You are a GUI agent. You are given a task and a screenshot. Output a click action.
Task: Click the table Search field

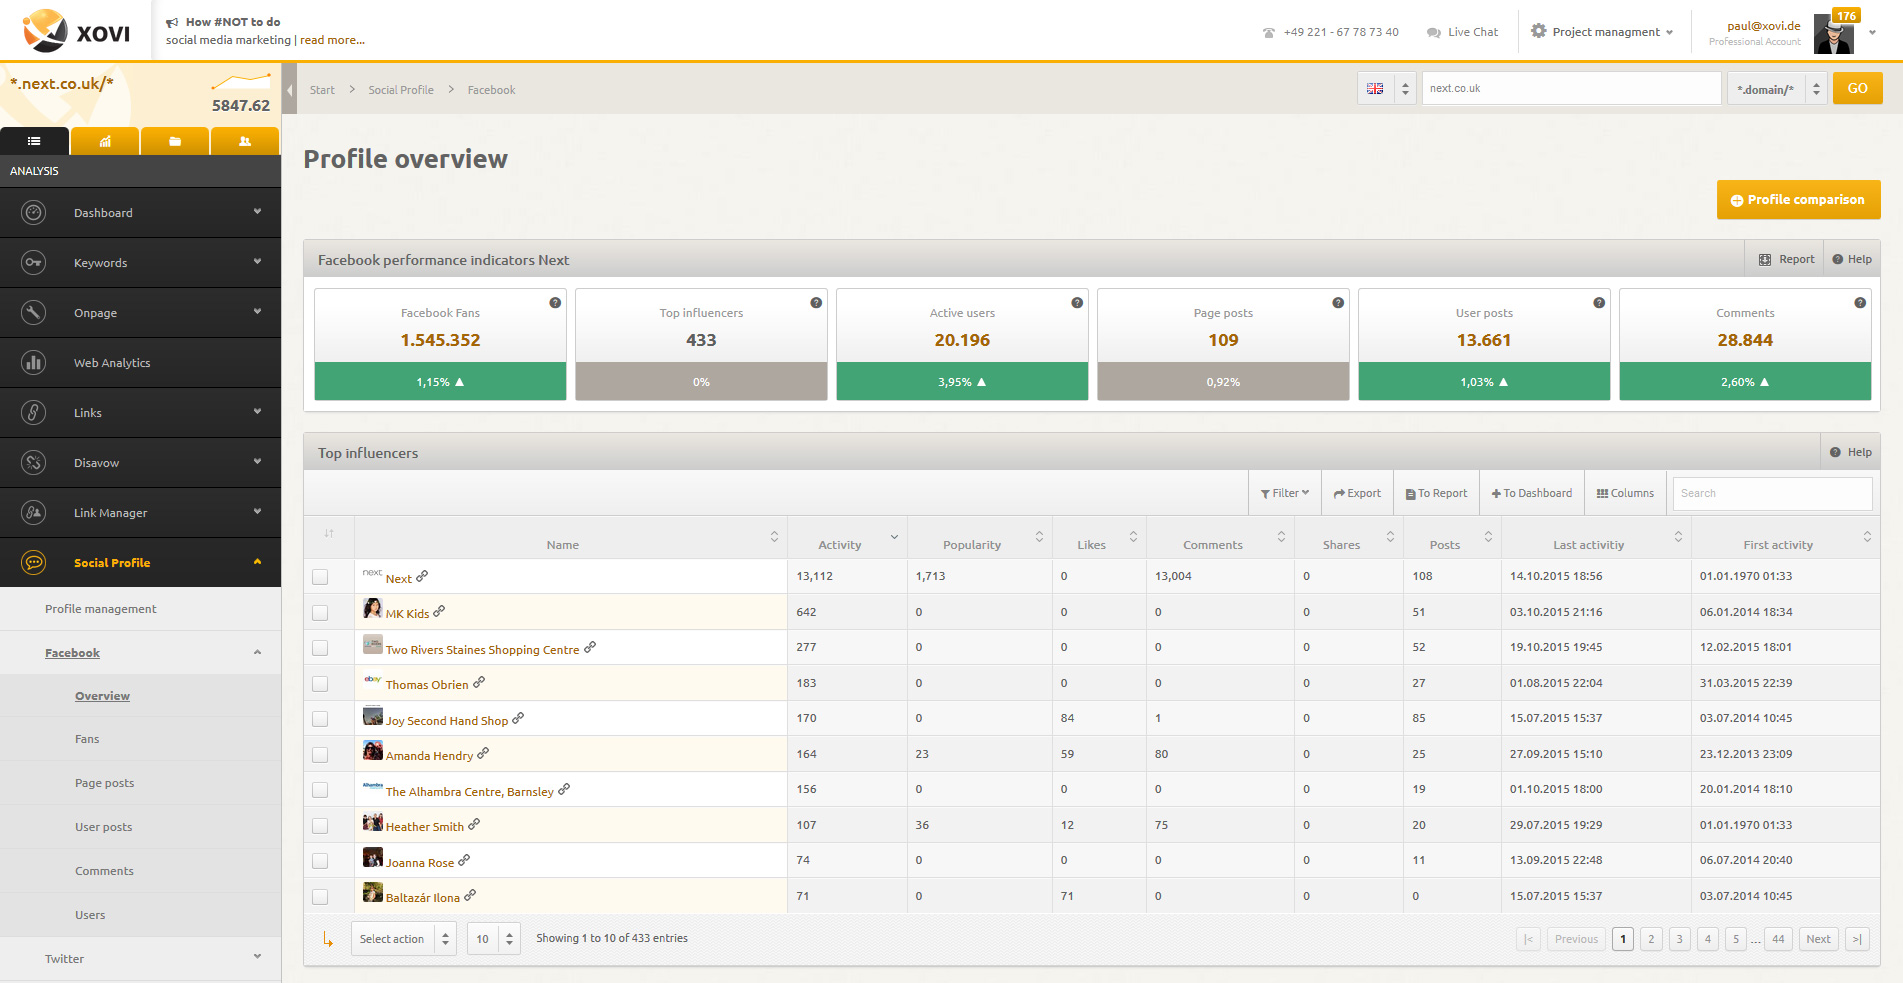pos(1772,493)
